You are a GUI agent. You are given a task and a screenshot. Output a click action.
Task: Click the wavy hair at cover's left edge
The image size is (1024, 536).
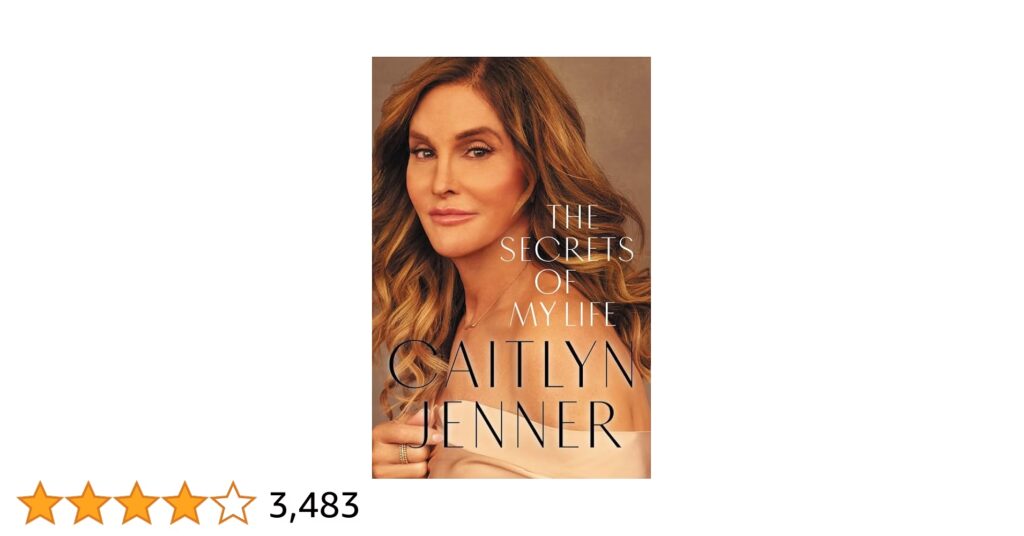392,274
